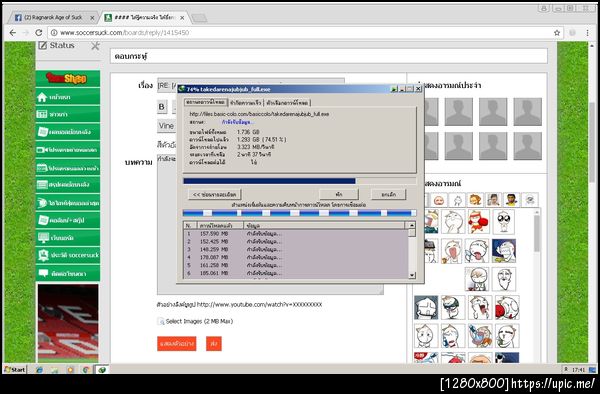Click the dark blue download progress bar
600x394 pixels.
[300, 181]
